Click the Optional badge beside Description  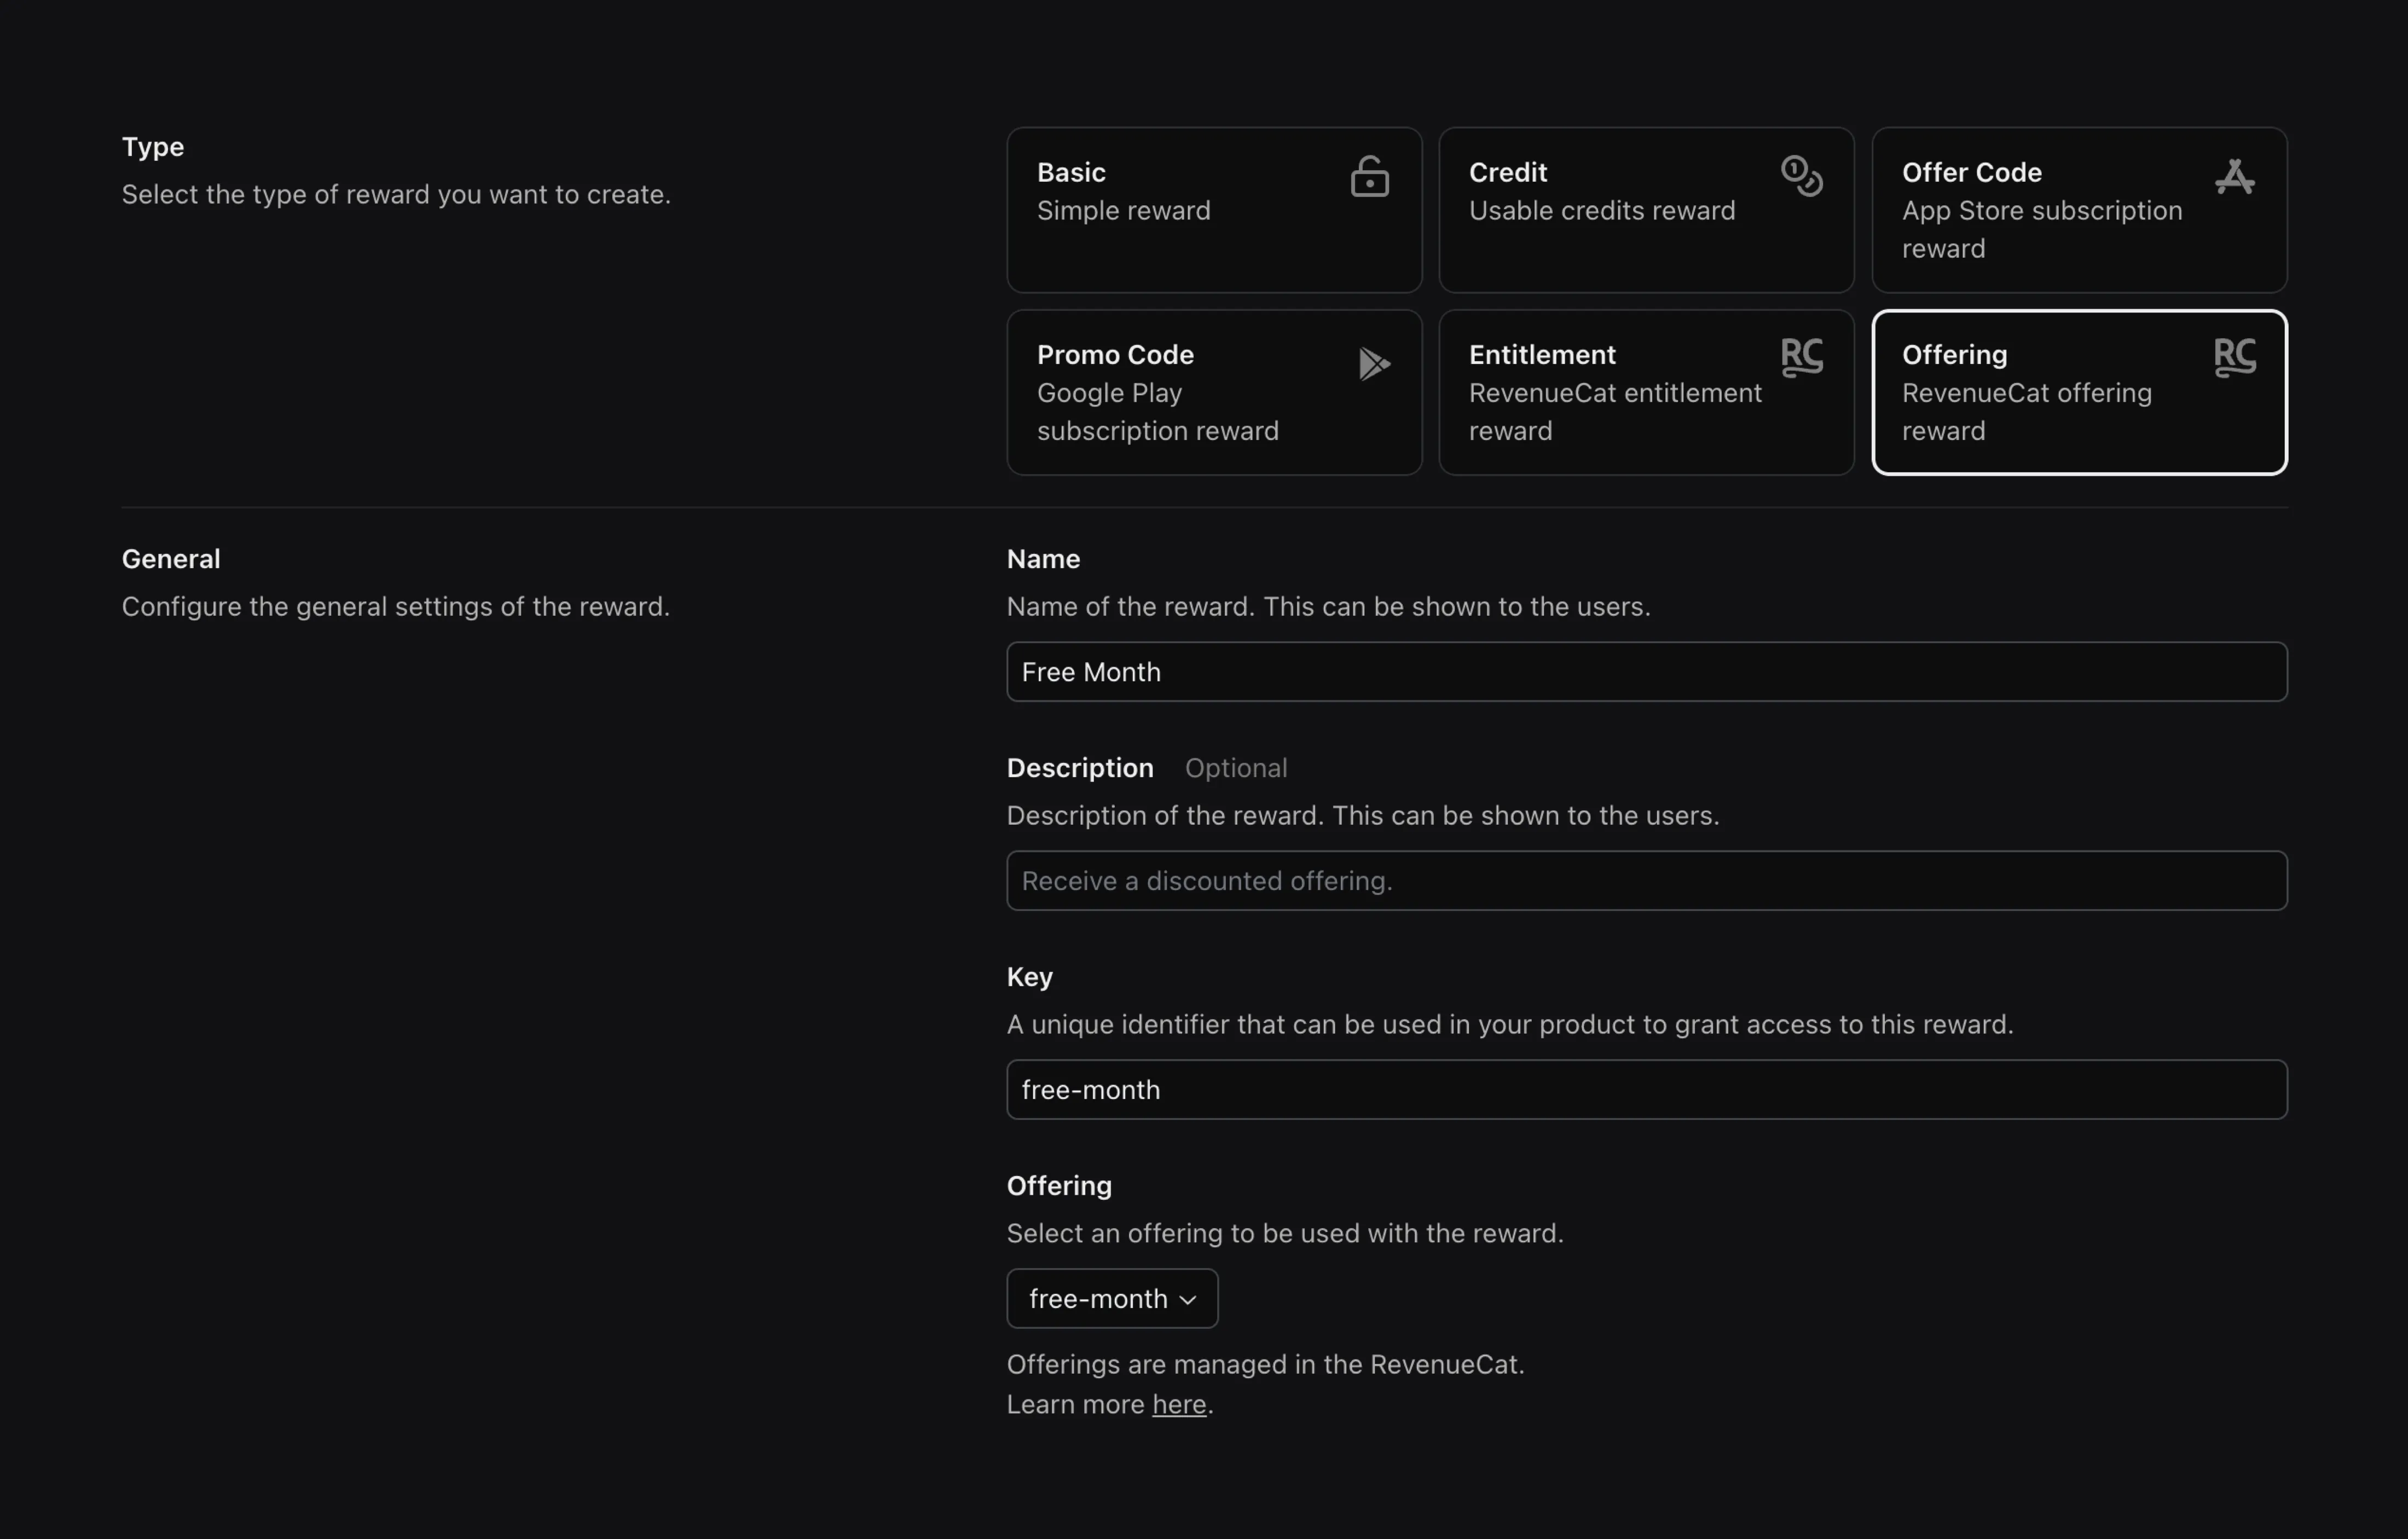1236,768
